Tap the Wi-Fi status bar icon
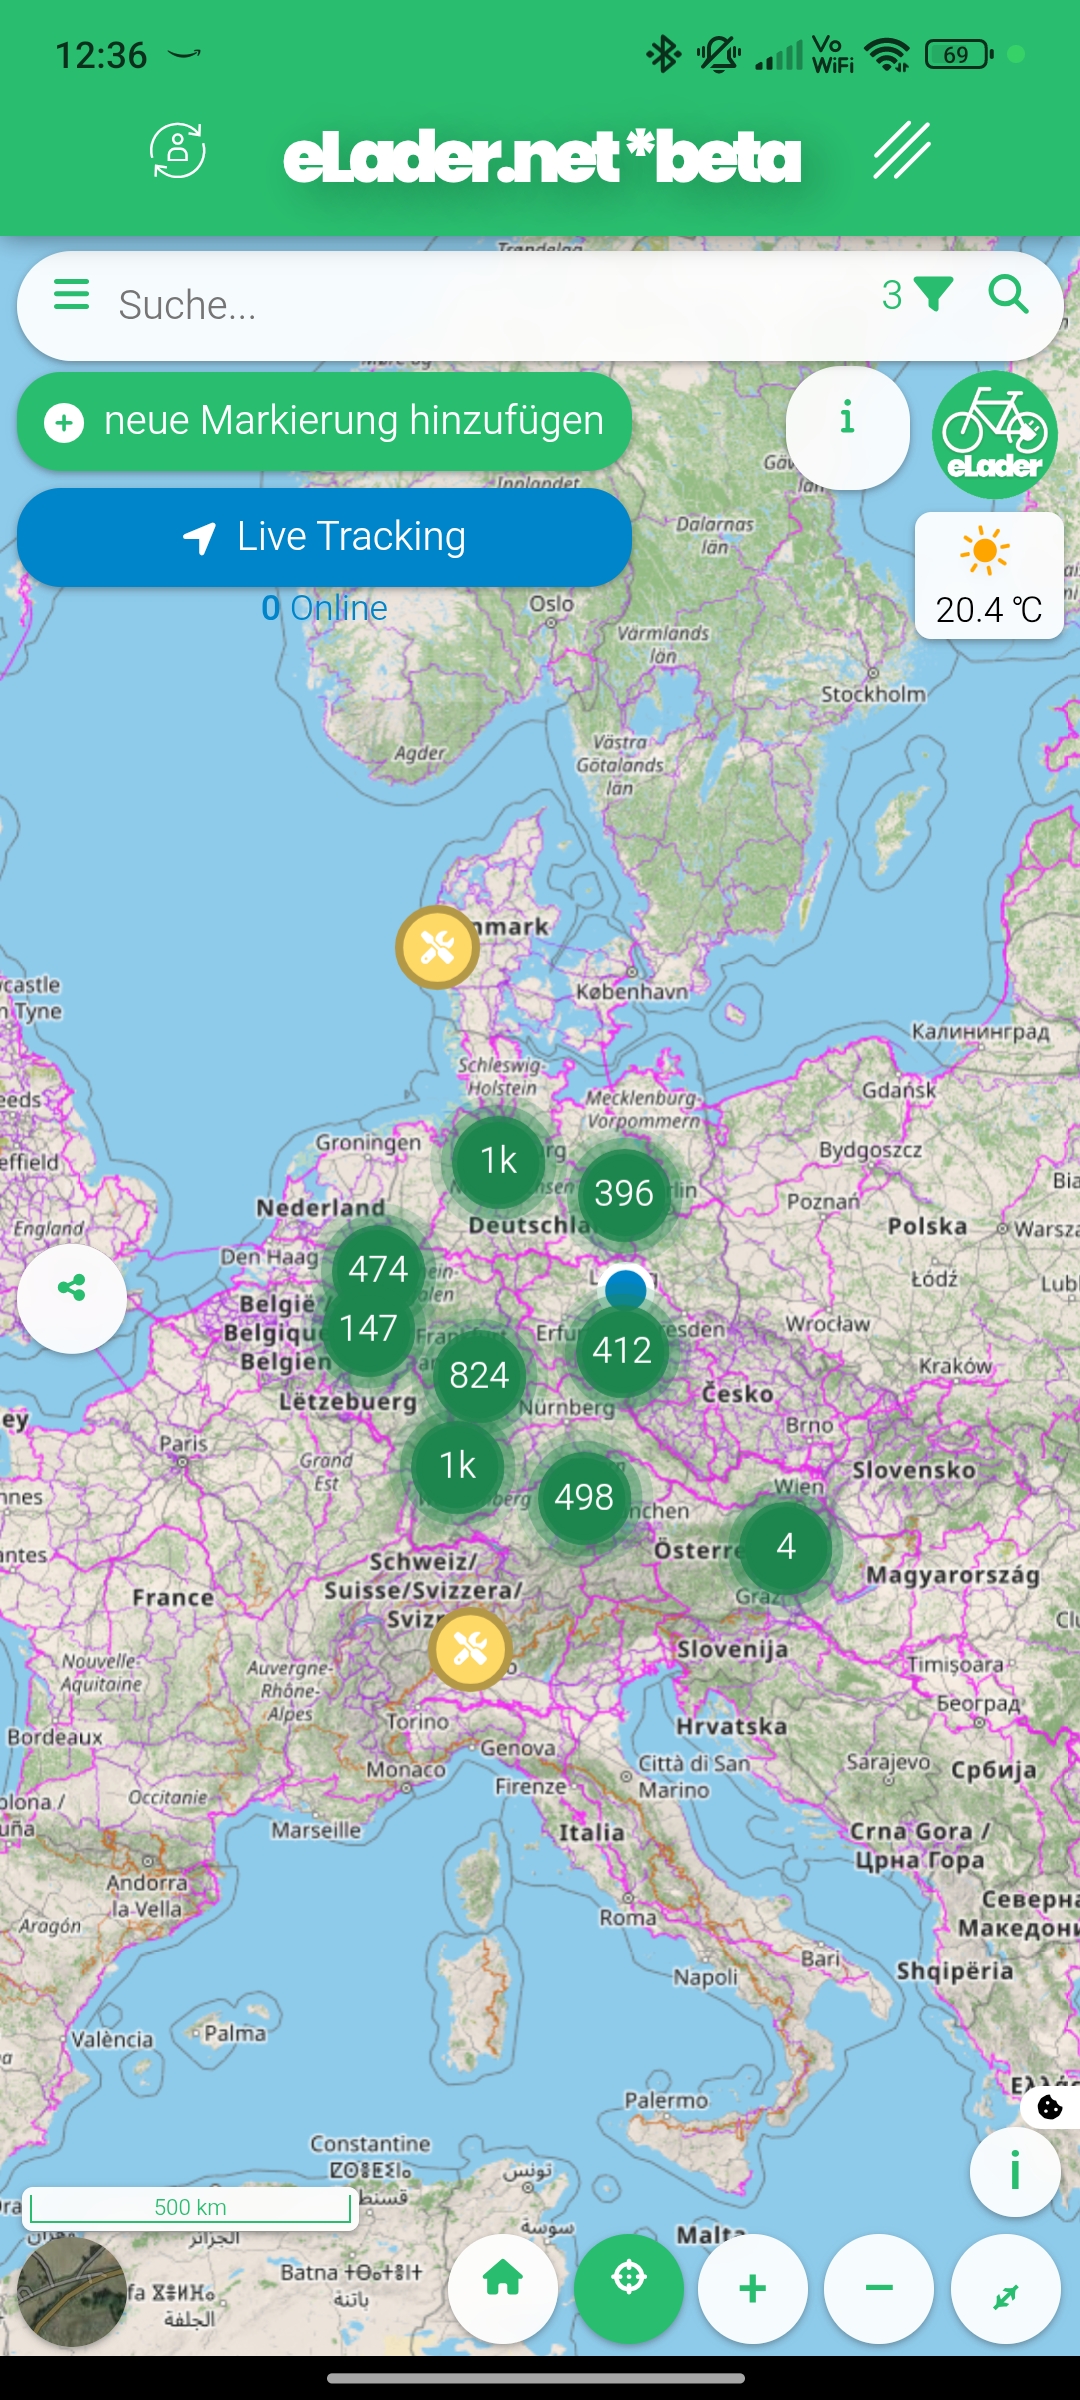This screenshot has width=1080, height=2400. point(887,55)
